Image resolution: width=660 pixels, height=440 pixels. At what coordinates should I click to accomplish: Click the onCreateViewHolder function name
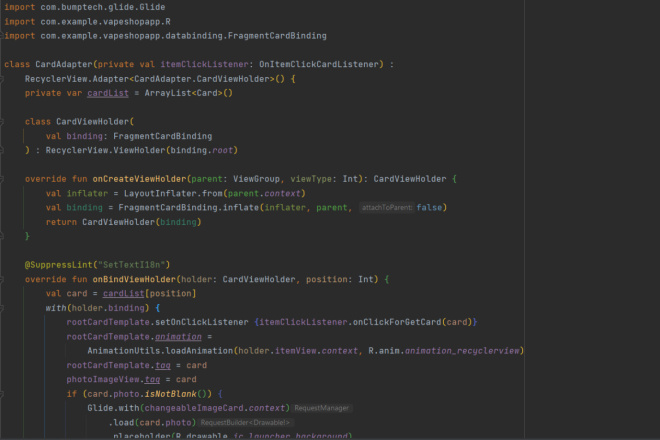139,179
